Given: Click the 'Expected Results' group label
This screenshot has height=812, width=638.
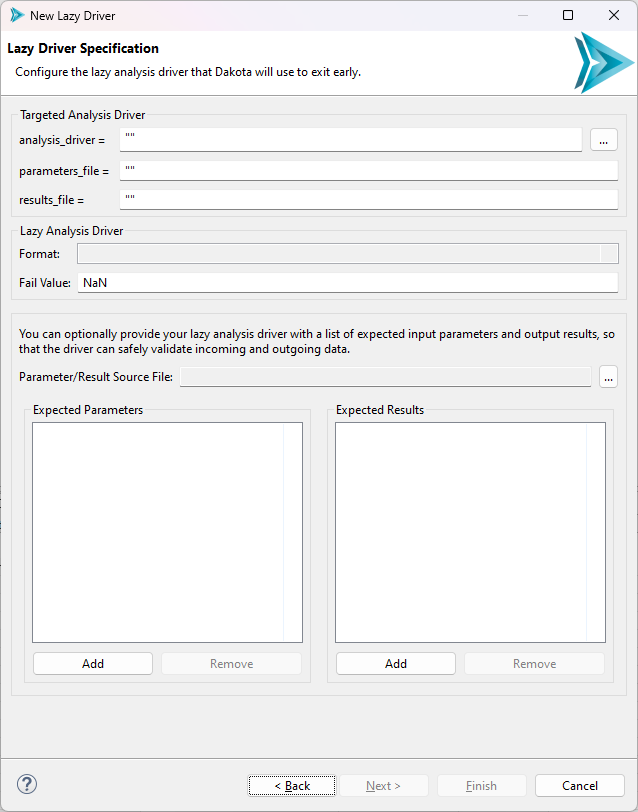Looking at the screenshot, I should (x=380, y=410).
